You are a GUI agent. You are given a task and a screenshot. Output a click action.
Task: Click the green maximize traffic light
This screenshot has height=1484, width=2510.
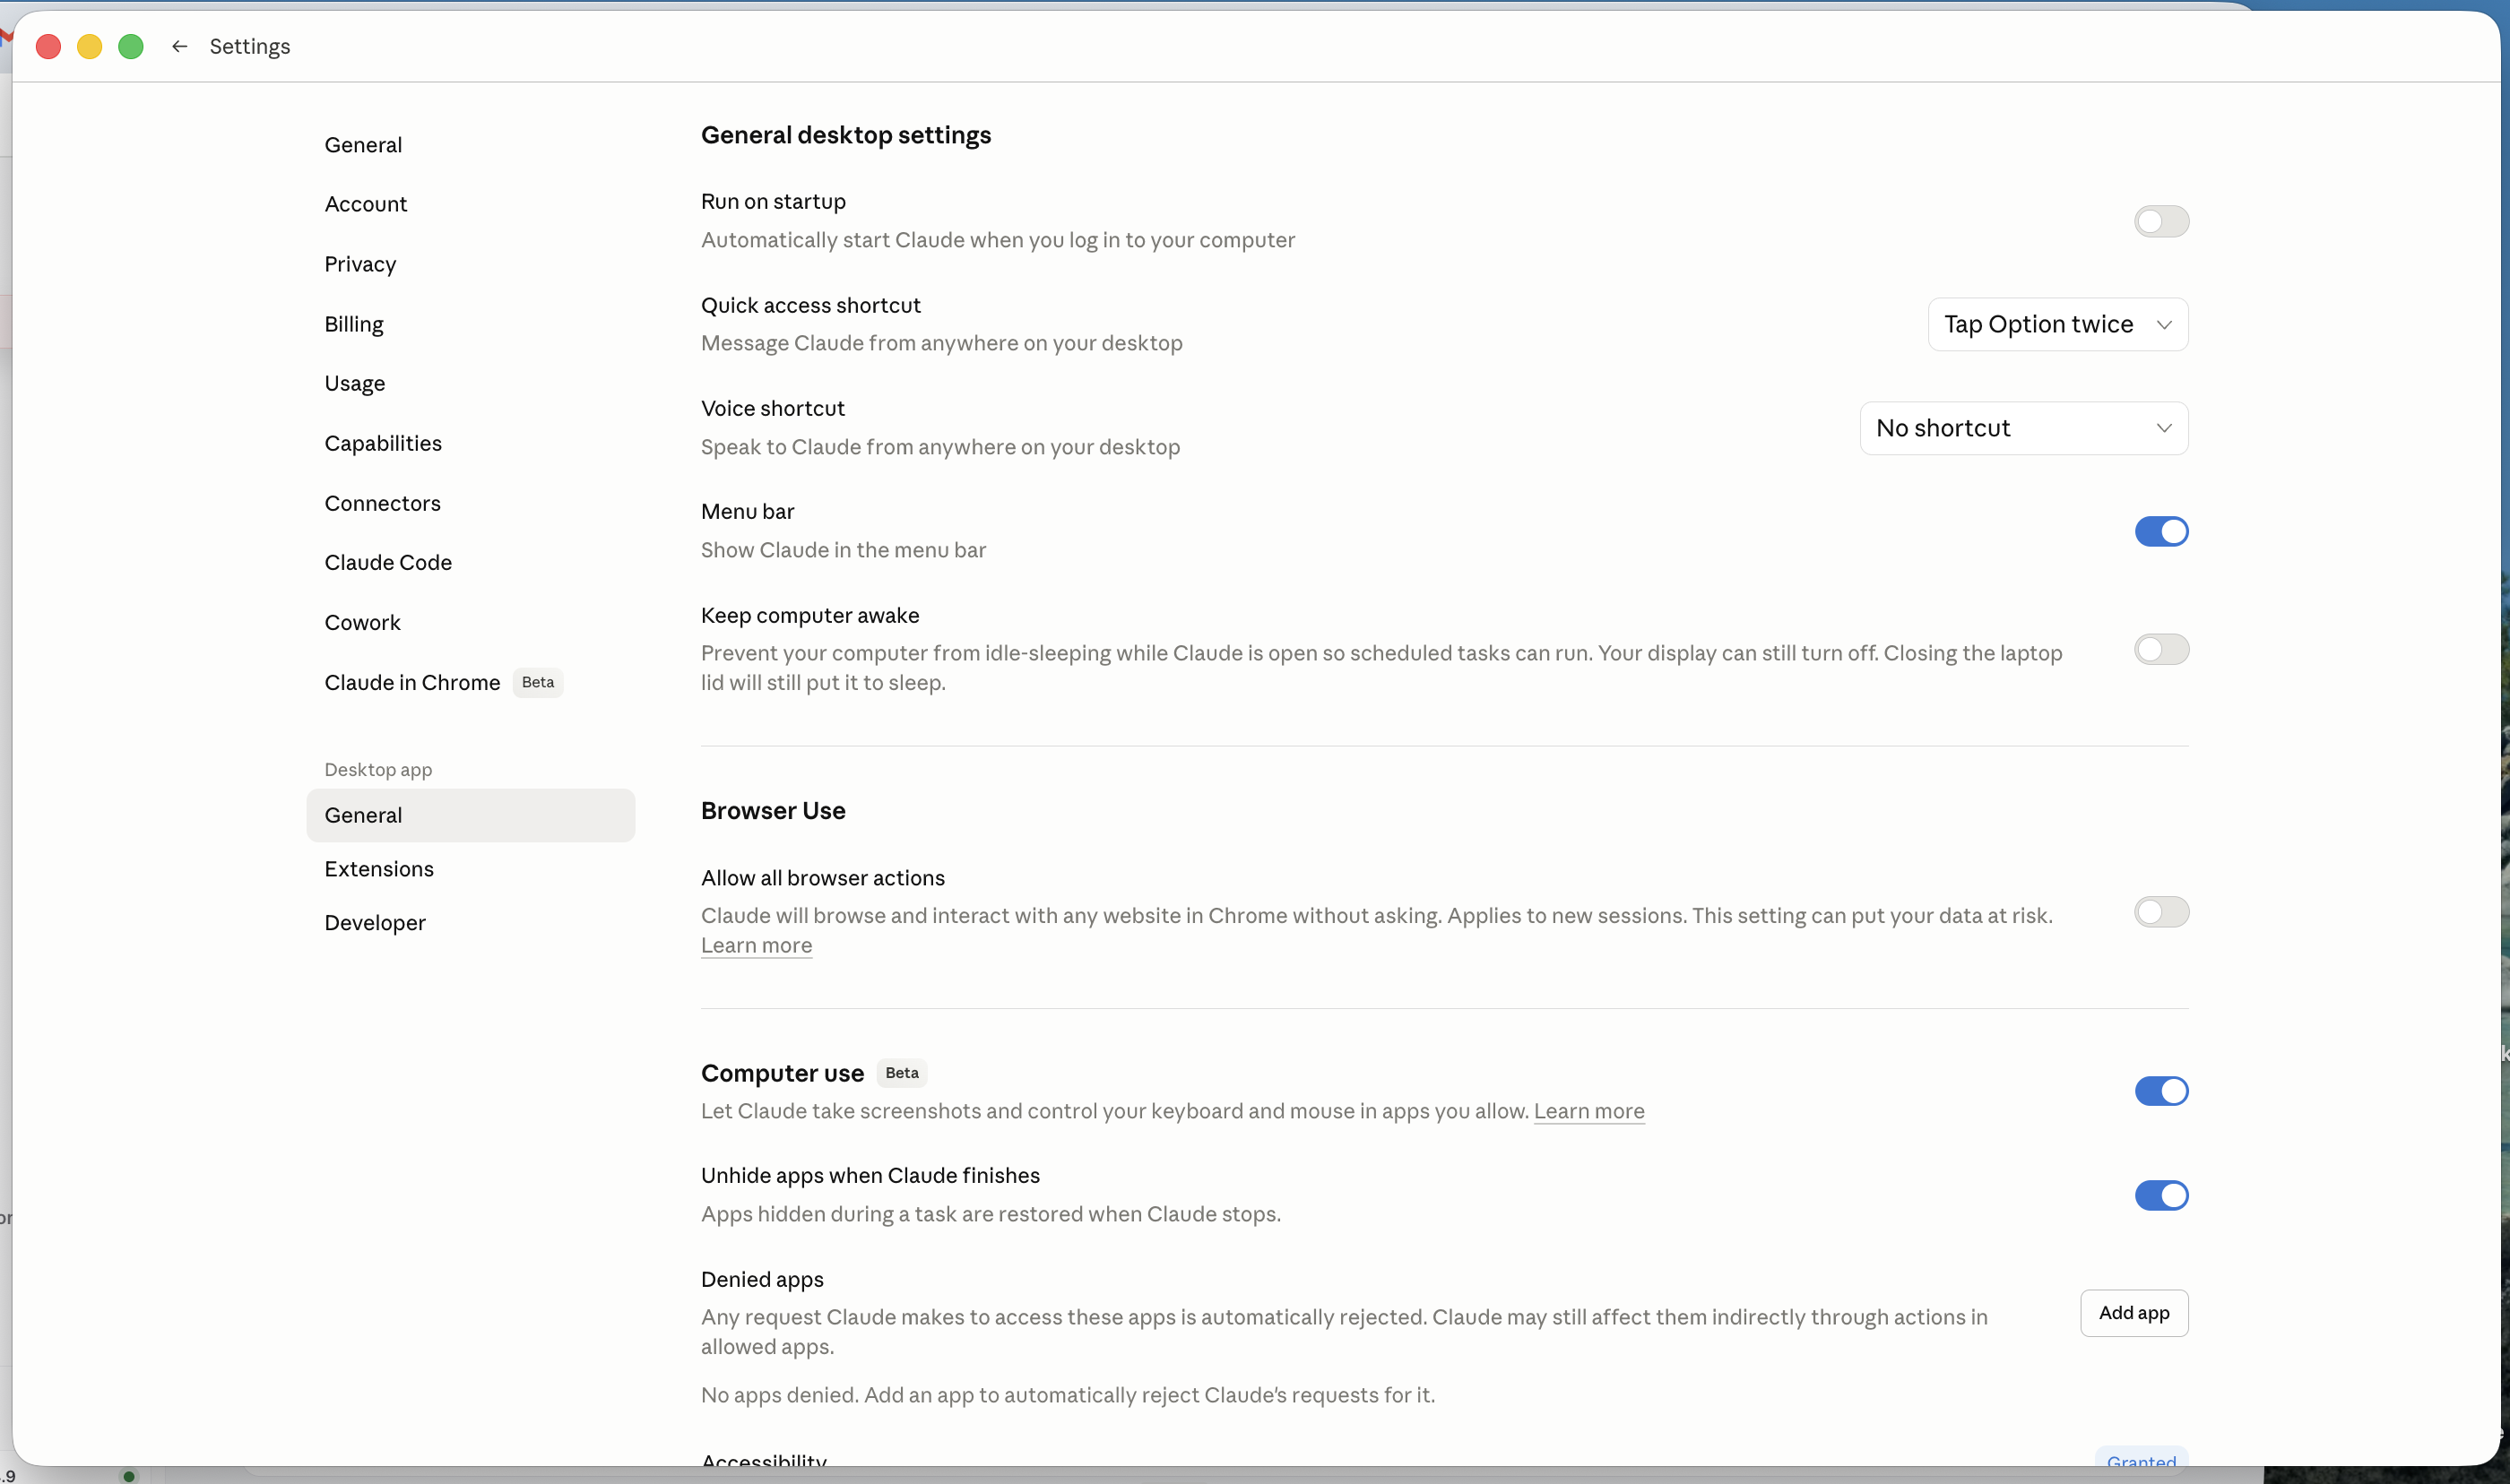click(131, 46)
